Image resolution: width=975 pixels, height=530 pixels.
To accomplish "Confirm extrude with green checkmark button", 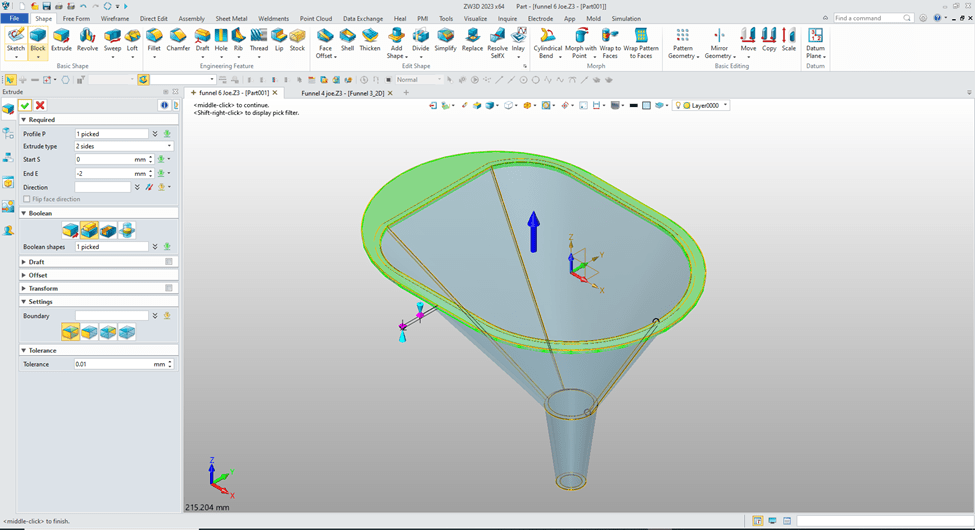I will 25,105.
